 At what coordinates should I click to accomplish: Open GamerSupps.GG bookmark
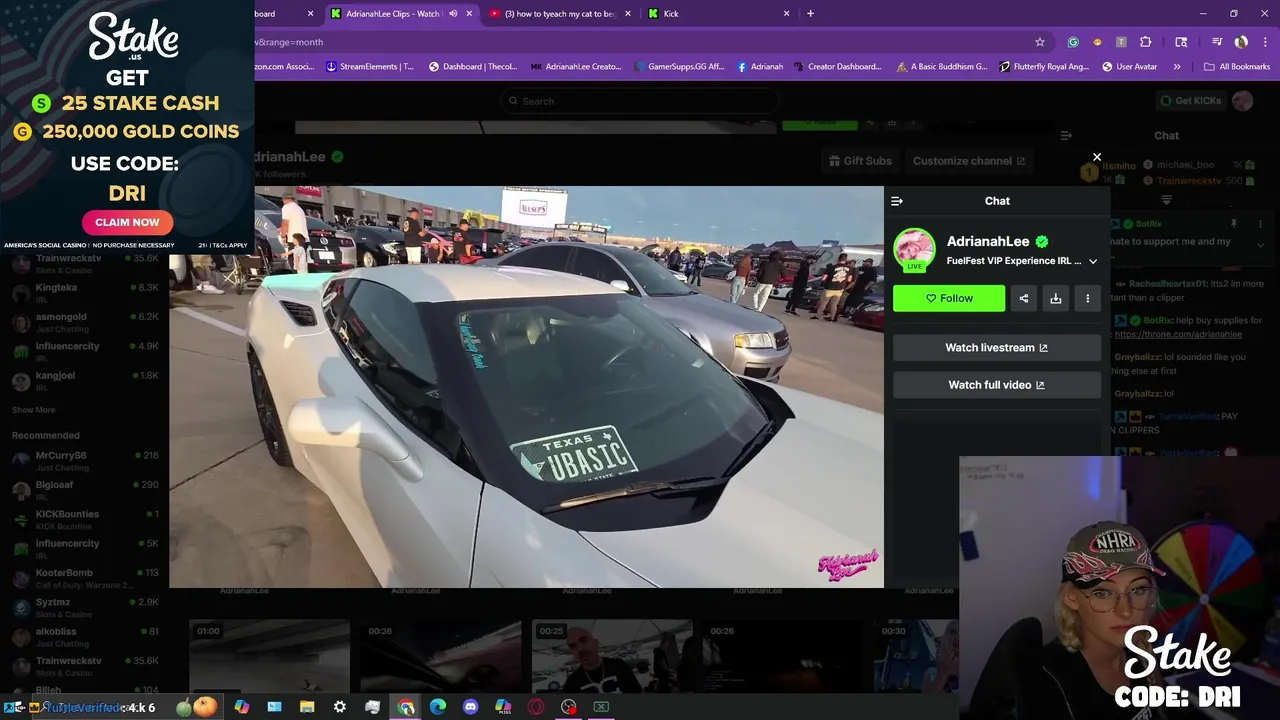click(x=678, y=67)
